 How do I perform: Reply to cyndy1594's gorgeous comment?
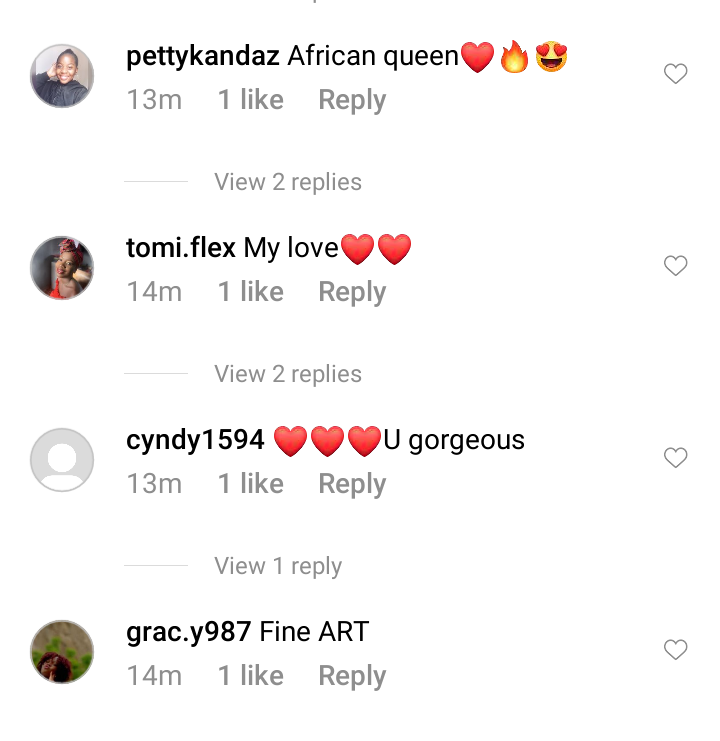352,484
